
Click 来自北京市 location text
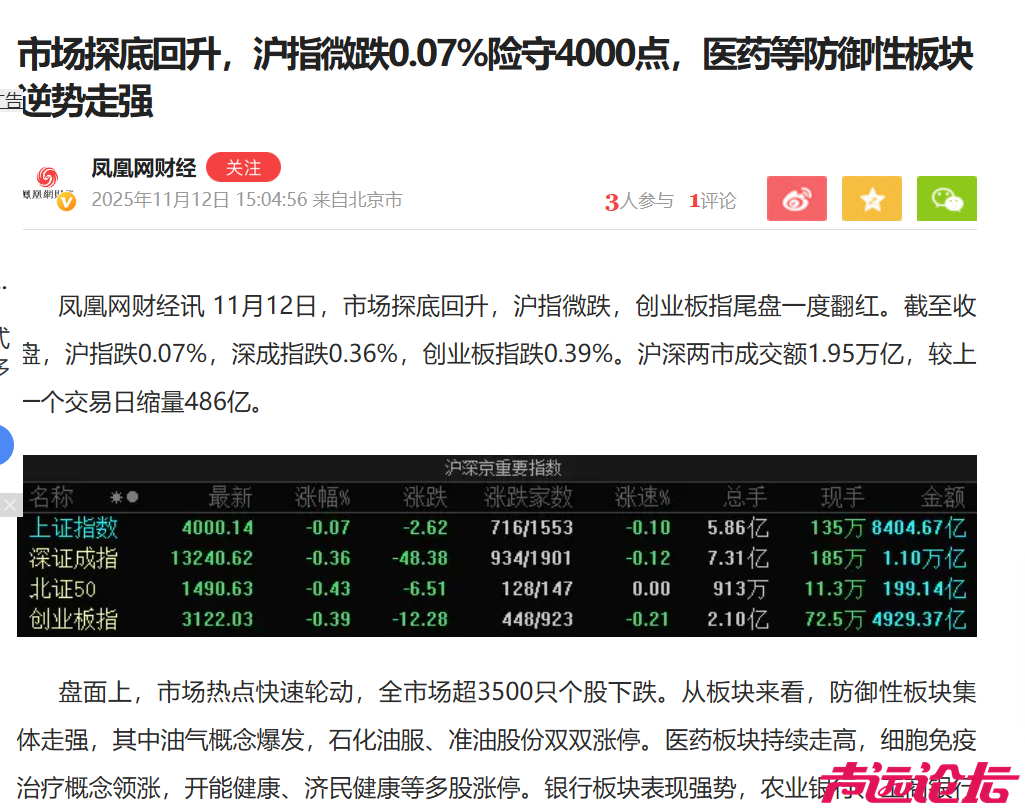point(357,200)
